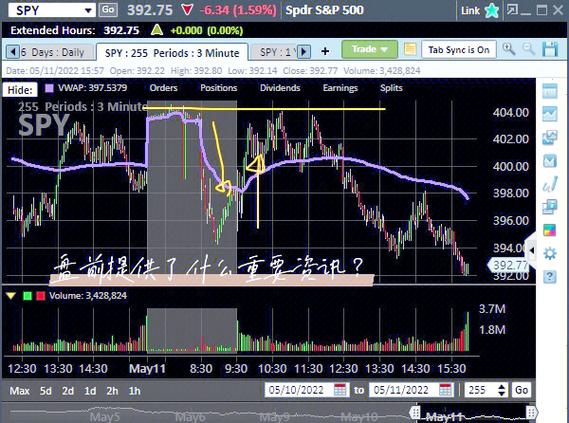Select the 2h range option
This screenshot has width=569, height=423.
point(112,391)
